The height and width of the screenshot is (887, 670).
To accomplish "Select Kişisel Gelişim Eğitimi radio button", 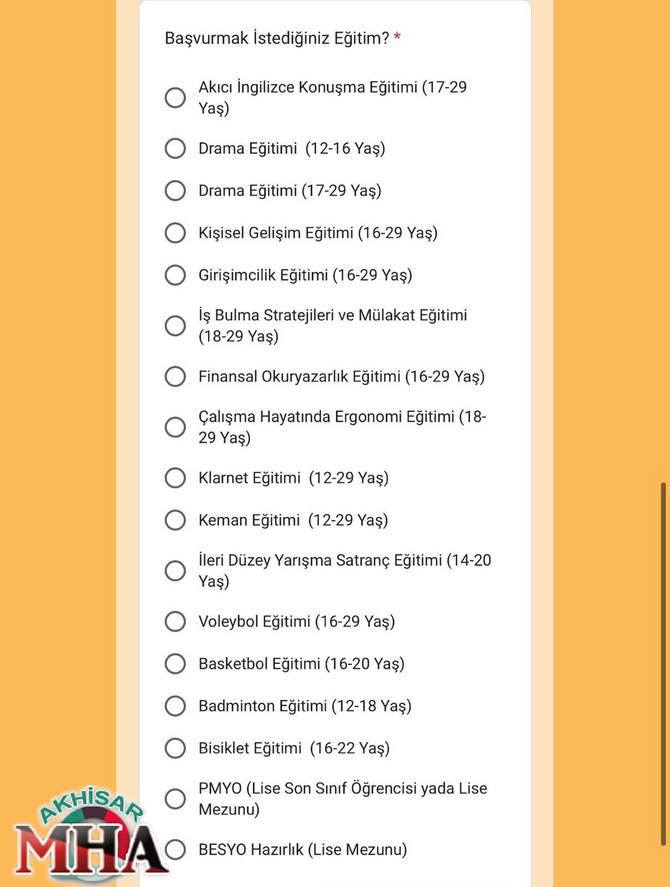I will point(175,232).
